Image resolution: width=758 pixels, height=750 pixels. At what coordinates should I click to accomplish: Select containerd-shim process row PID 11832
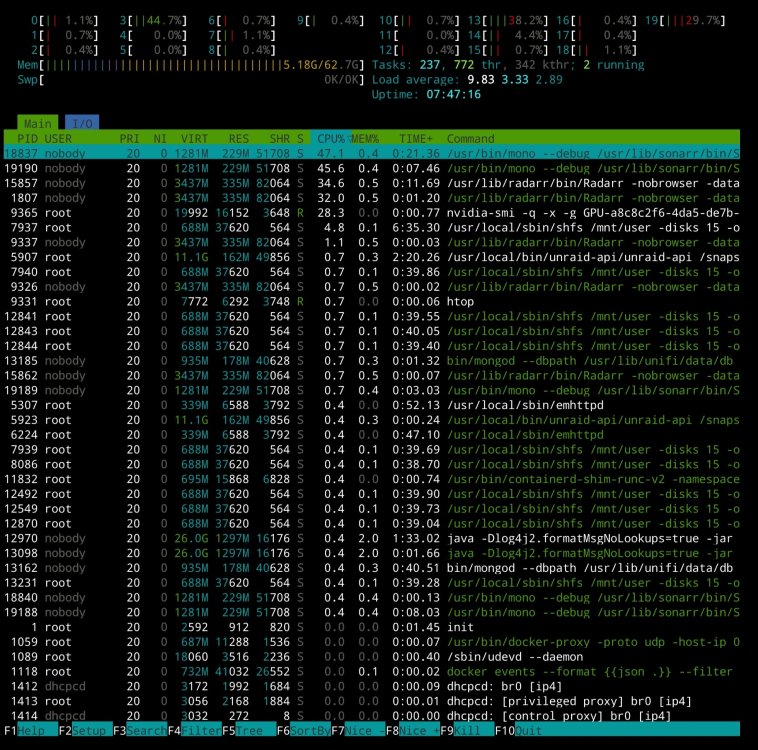pyautogui.click(x=372, y=479)
